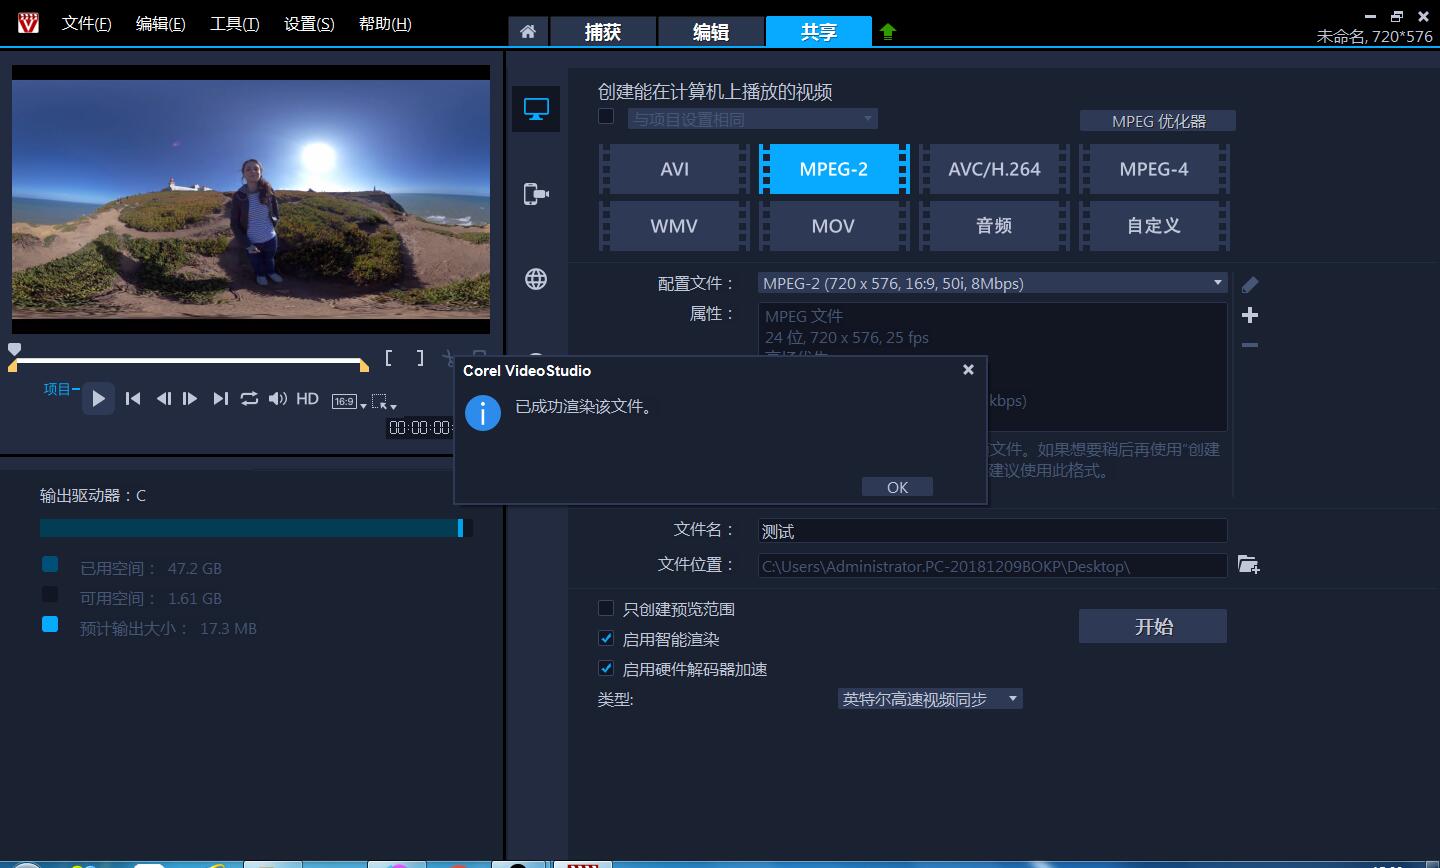Select the WMV format

point(674,226)
